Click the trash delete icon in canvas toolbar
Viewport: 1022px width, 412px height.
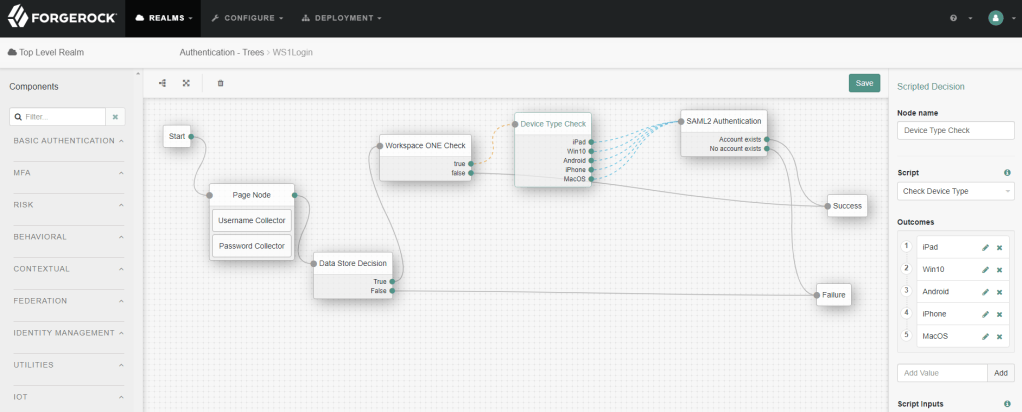(x=220, y=83)
